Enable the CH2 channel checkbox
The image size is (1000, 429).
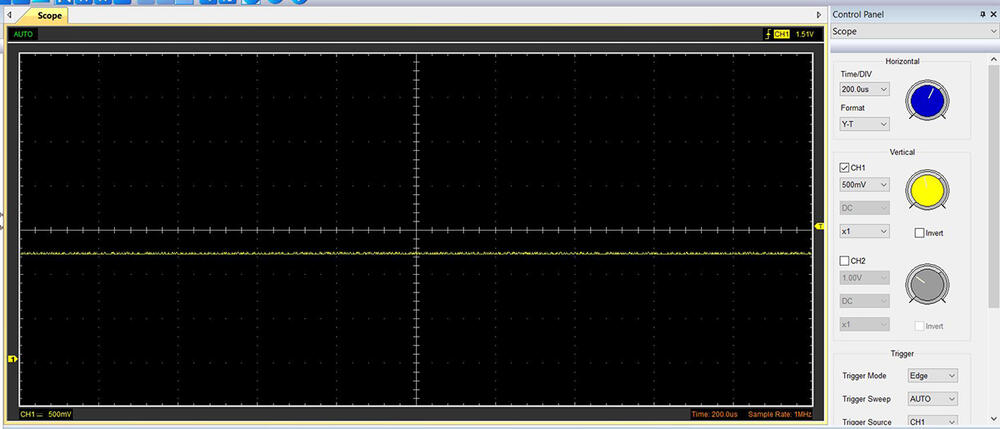(x=845, y=261)
